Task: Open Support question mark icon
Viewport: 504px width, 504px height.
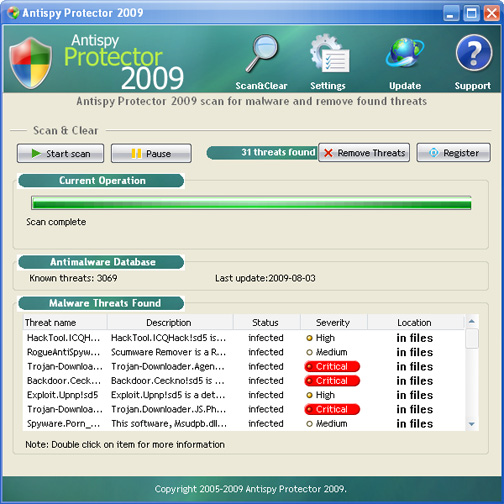Action: (474, 52)
